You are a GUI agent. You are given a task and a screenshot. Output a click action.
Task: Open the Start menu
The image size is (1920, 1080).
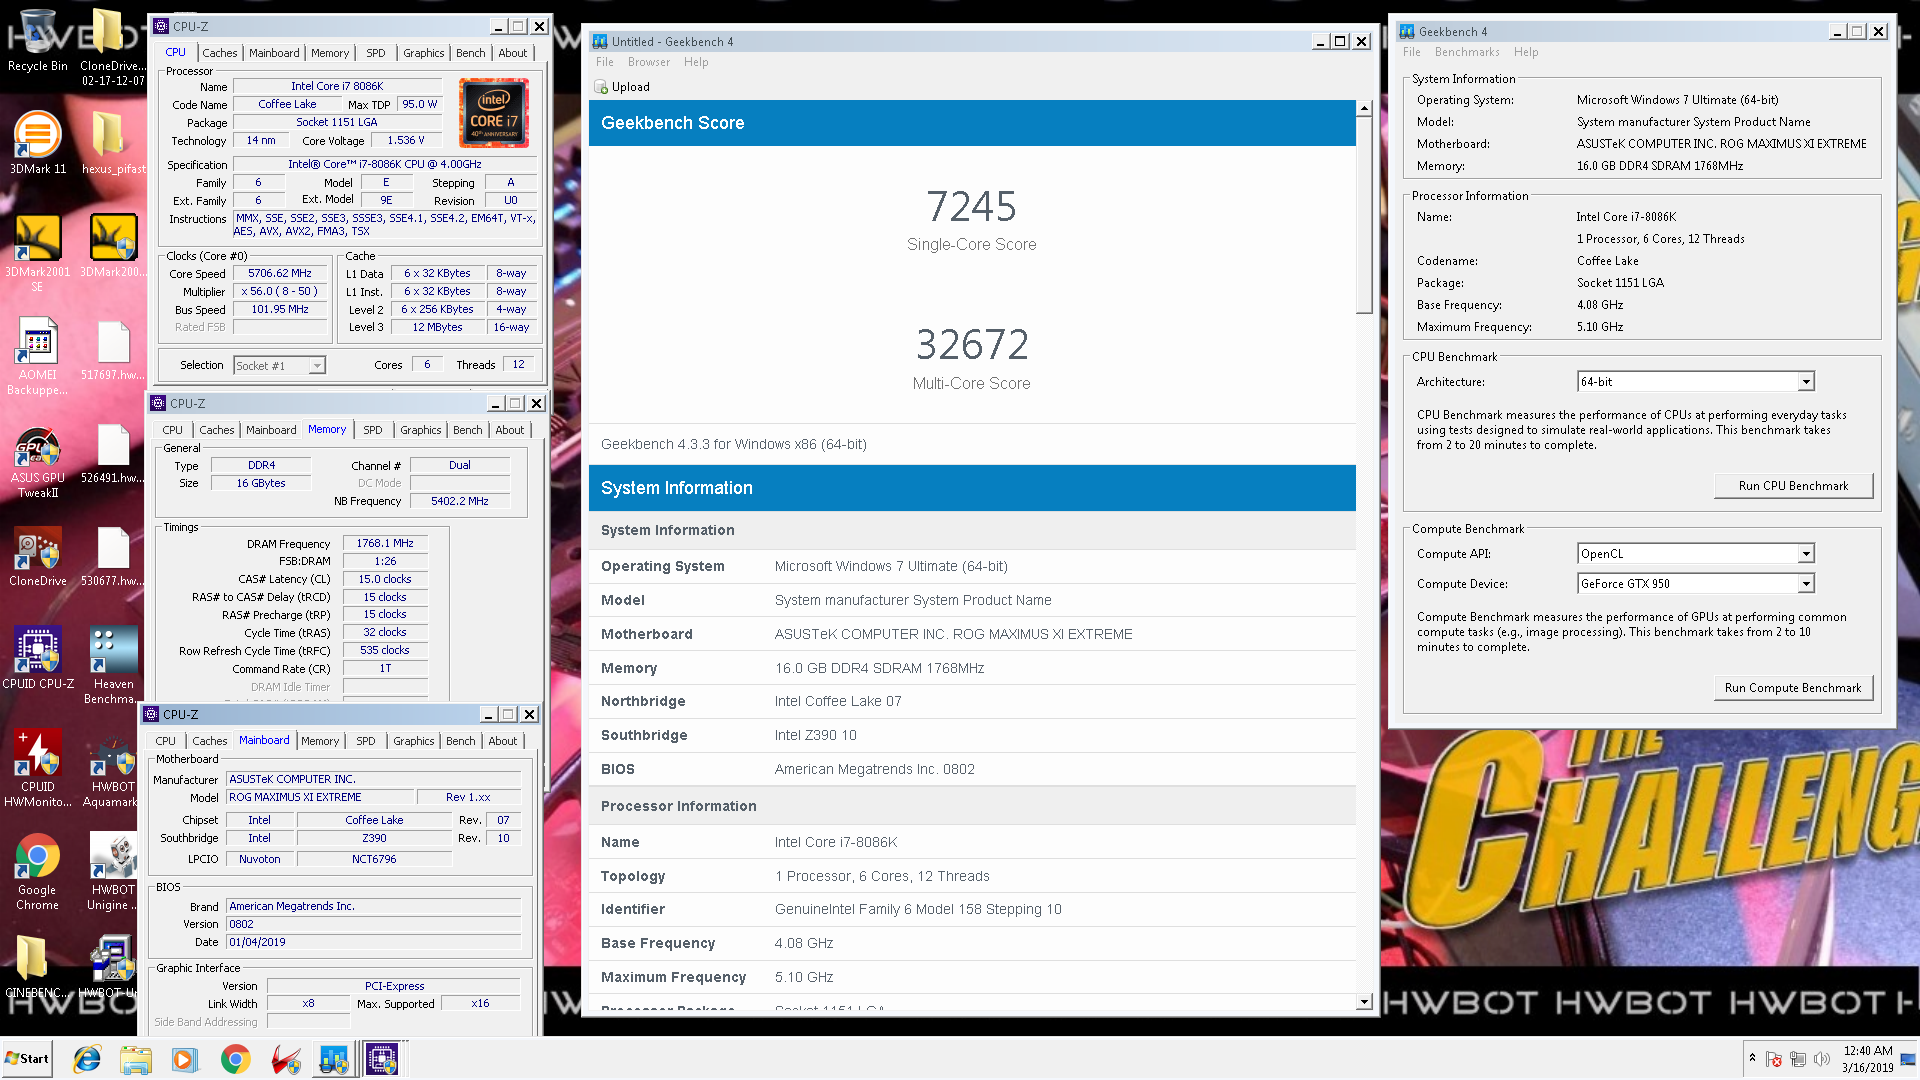point(27,1059)
